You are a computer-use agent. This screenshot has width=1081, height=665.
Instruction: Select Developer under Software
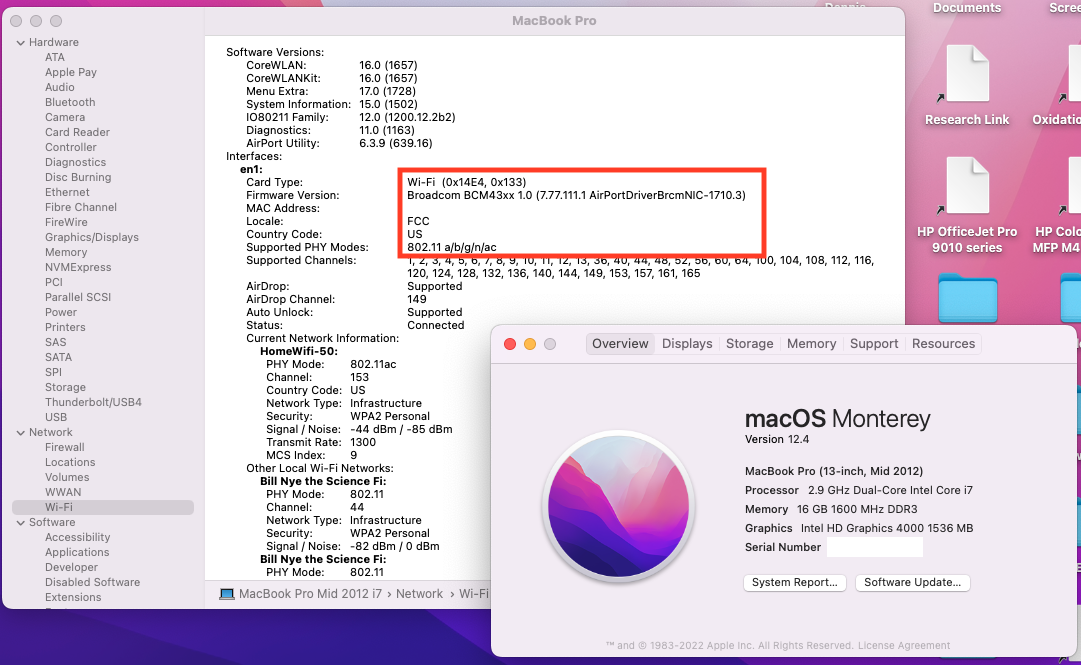point(72,568)
